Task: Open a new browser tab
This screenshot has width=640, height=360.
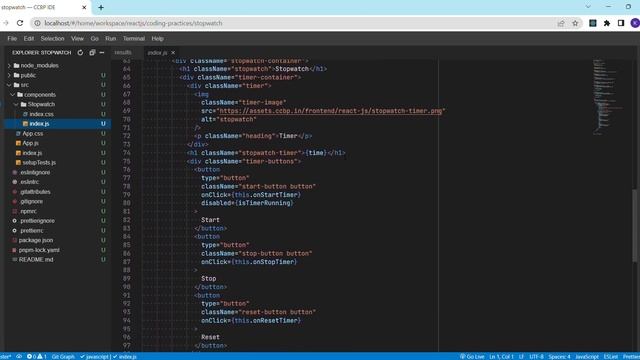Action: point(101,7)
